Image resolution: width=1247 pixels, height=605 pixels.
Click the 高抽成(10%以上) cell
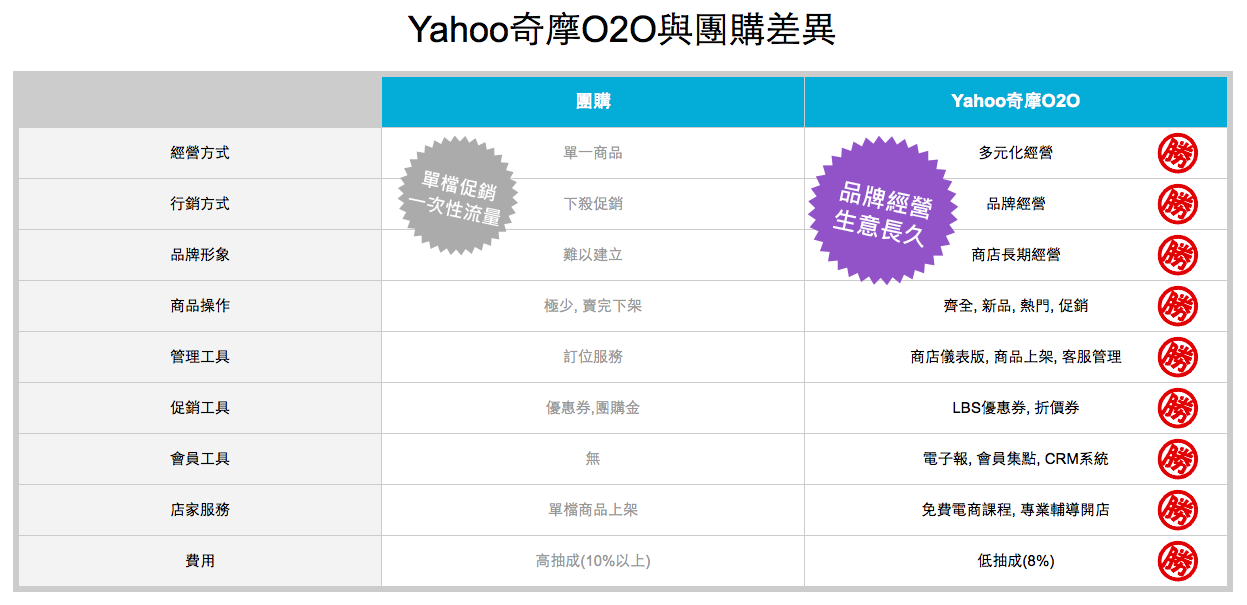coord(593,561)
